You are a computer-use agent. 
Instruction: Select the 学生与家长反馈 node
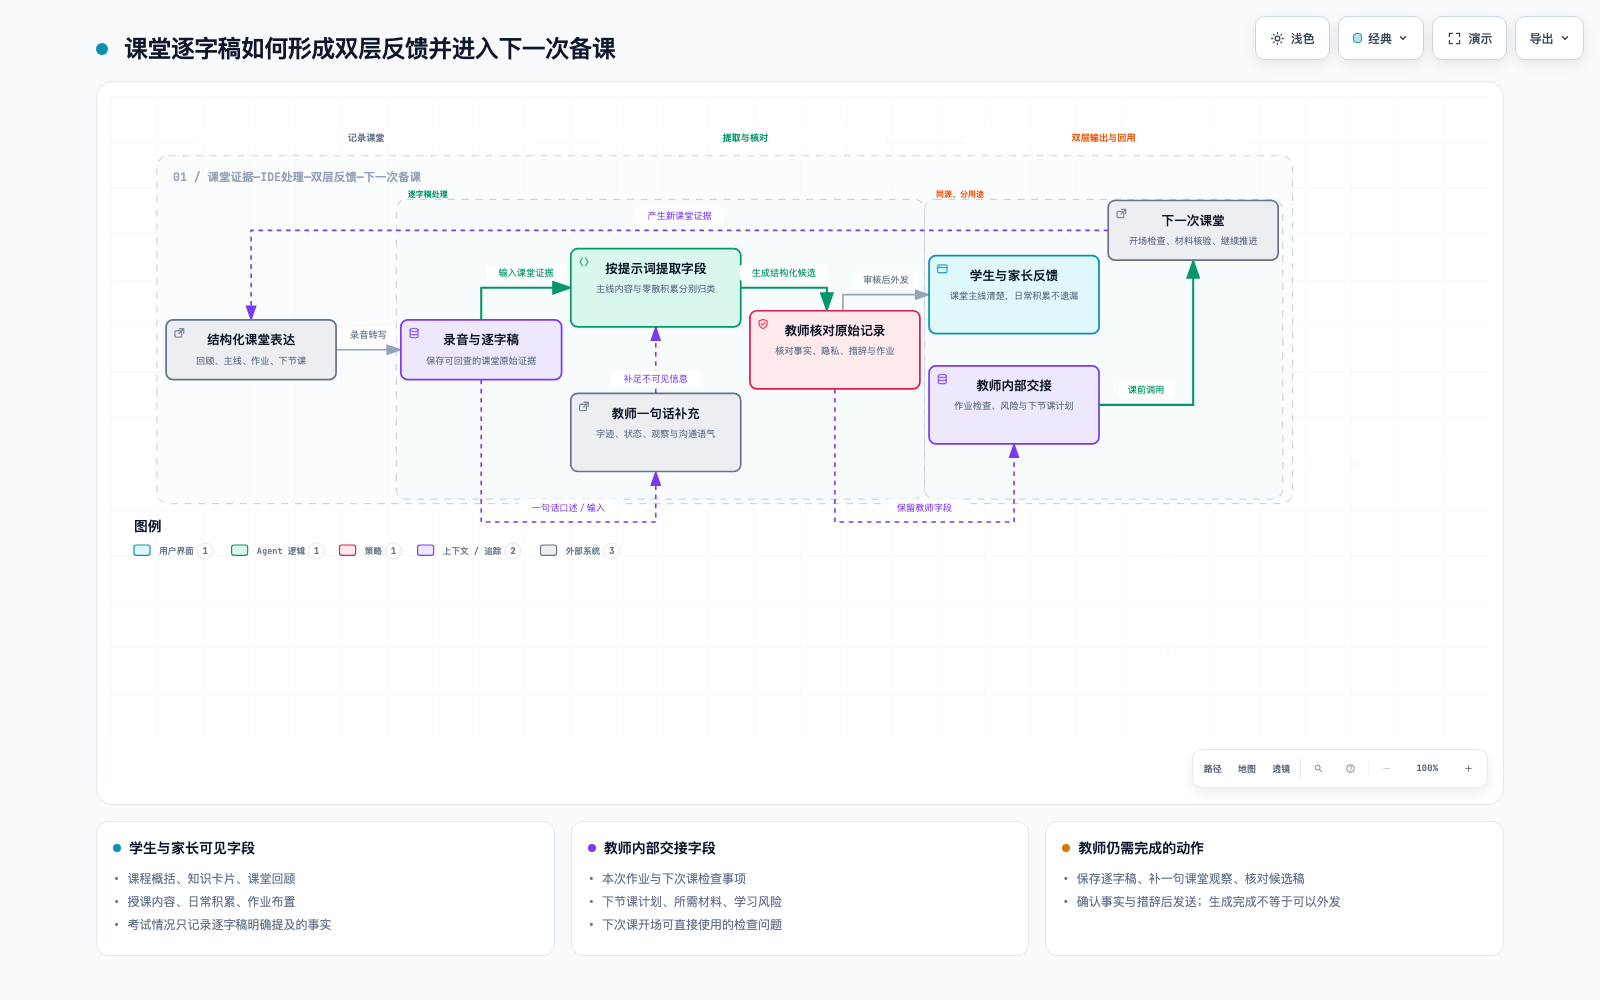pyautogui.click(x=1014, y=295)
